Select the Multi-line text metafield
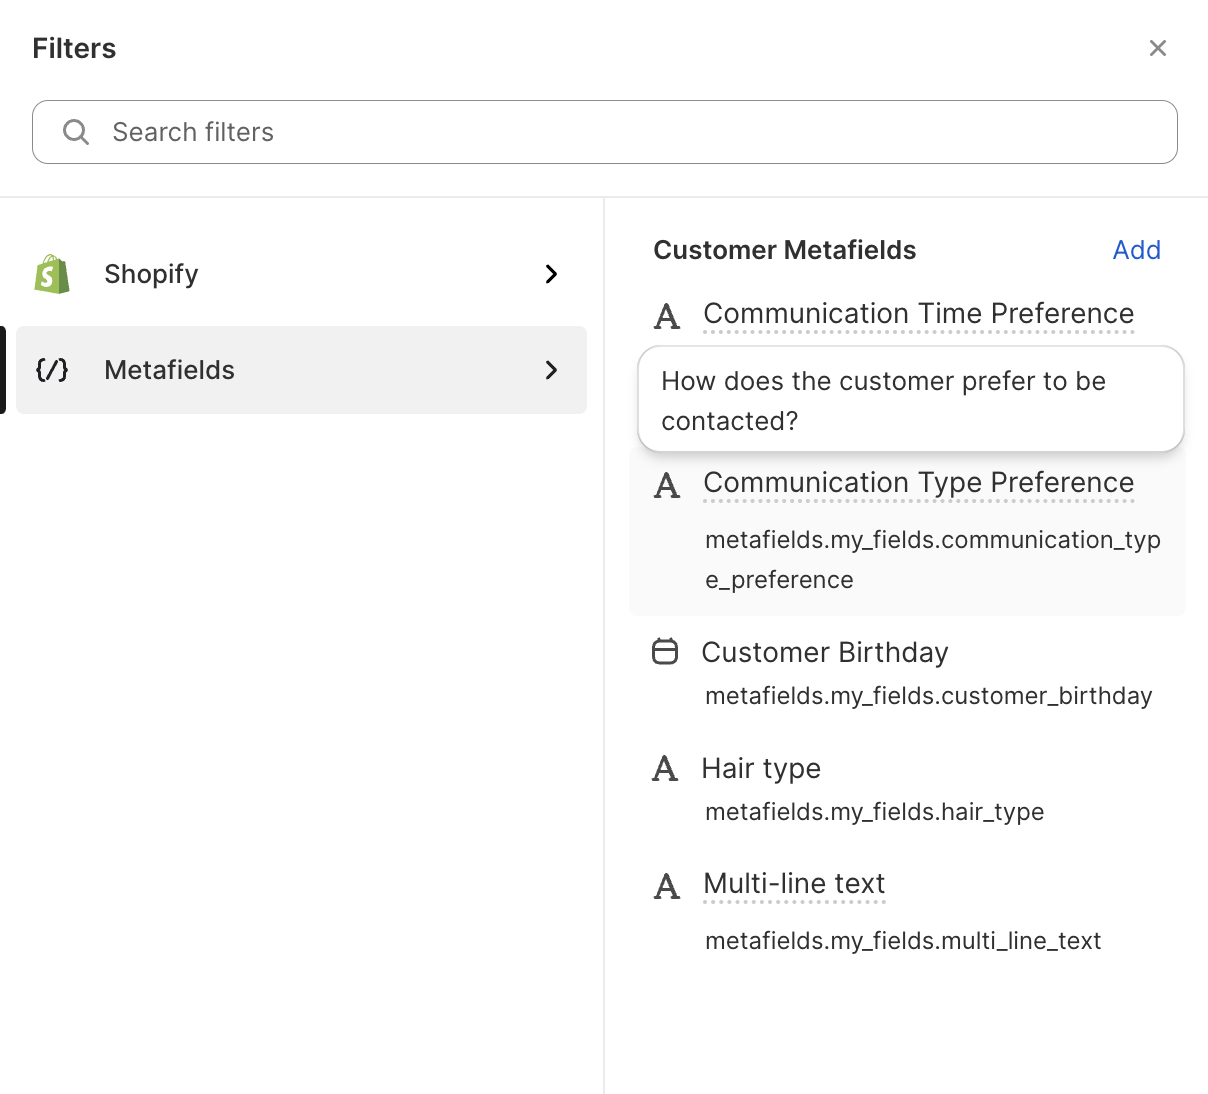Screen dimensions: 1208x1094 click(794, 884)
